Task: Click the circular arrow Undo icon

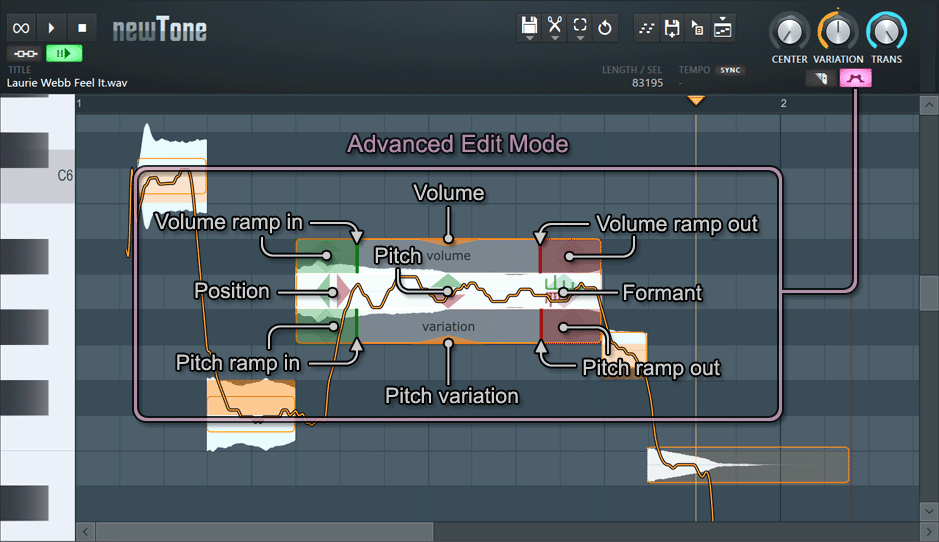Action: pos(605,28)
